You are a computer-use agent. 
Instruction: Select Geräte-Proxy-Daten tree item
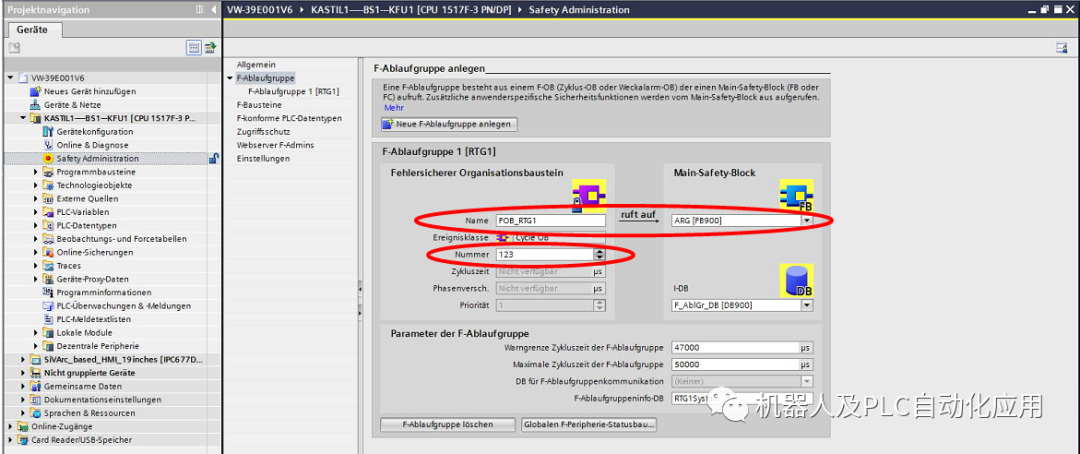tap(92, 279)
